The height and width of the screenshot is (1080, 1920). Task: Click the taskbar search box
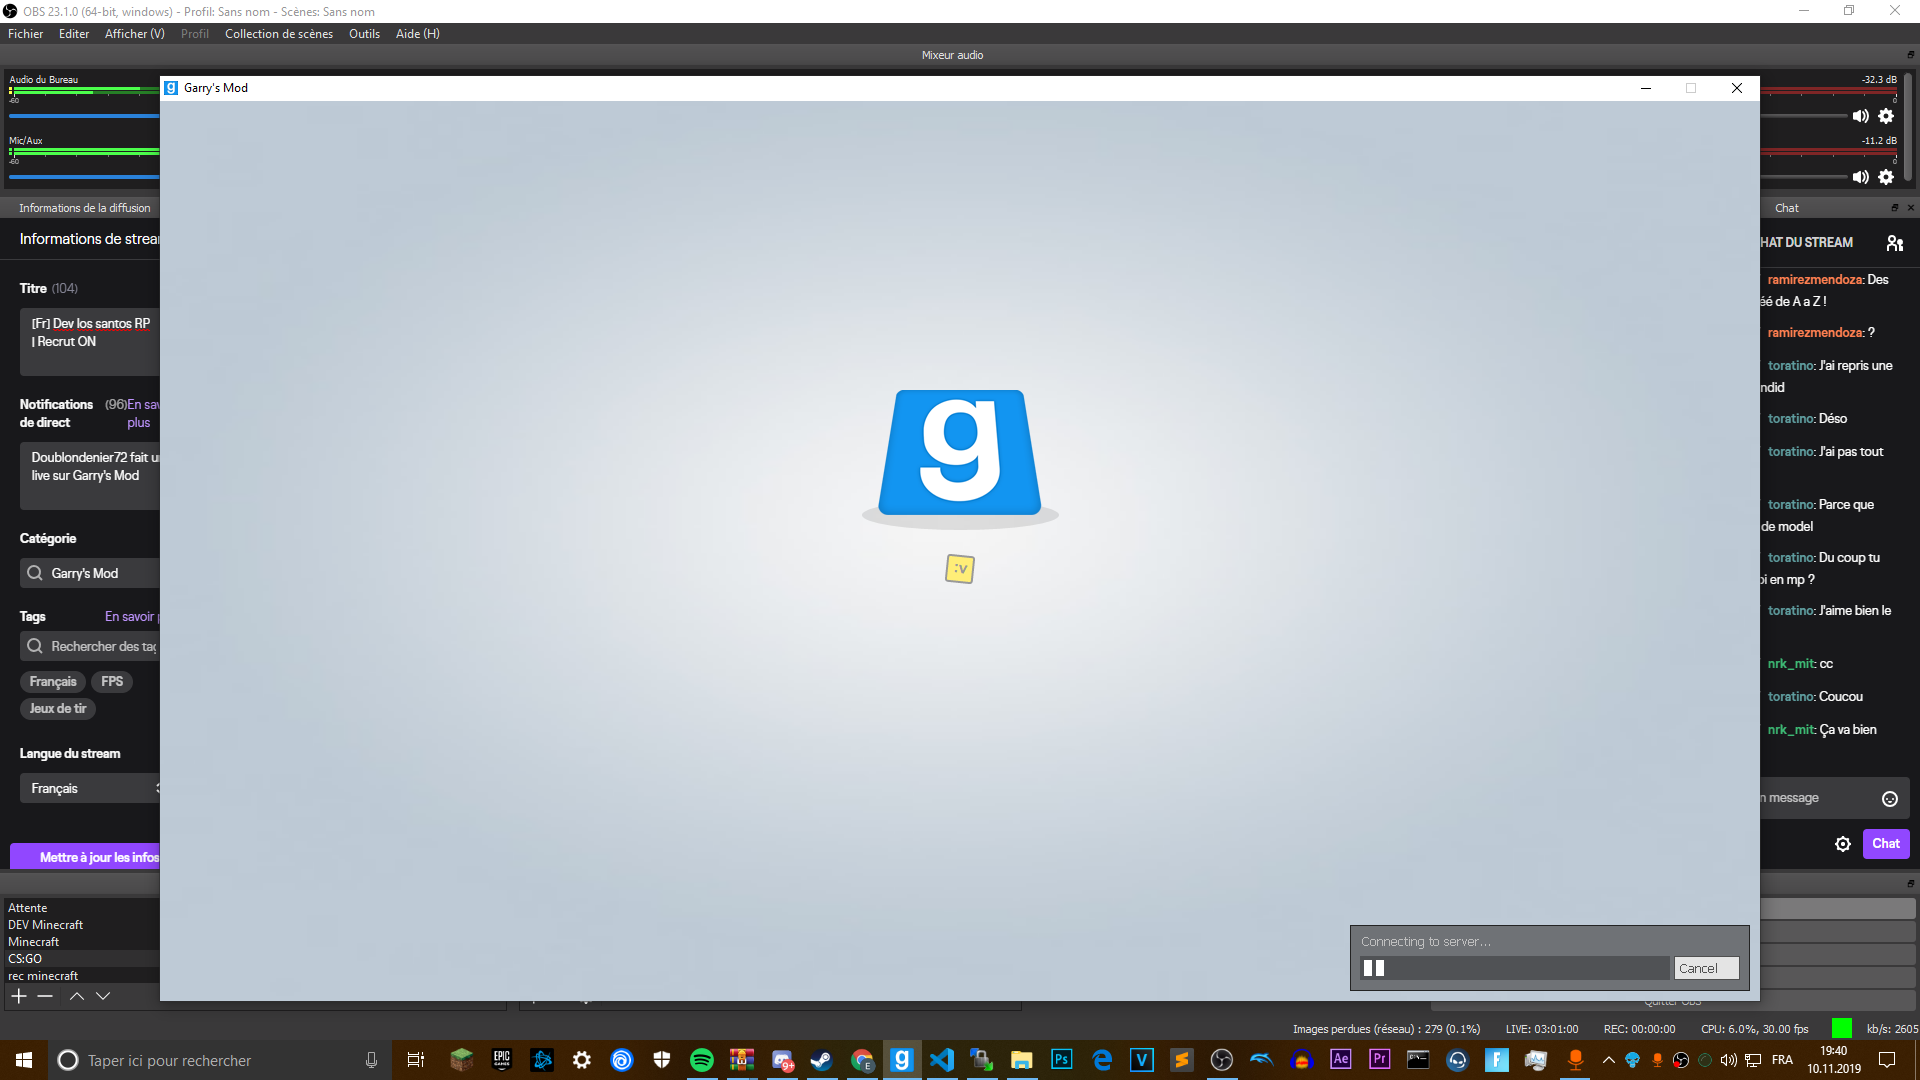coord(220,1060)
